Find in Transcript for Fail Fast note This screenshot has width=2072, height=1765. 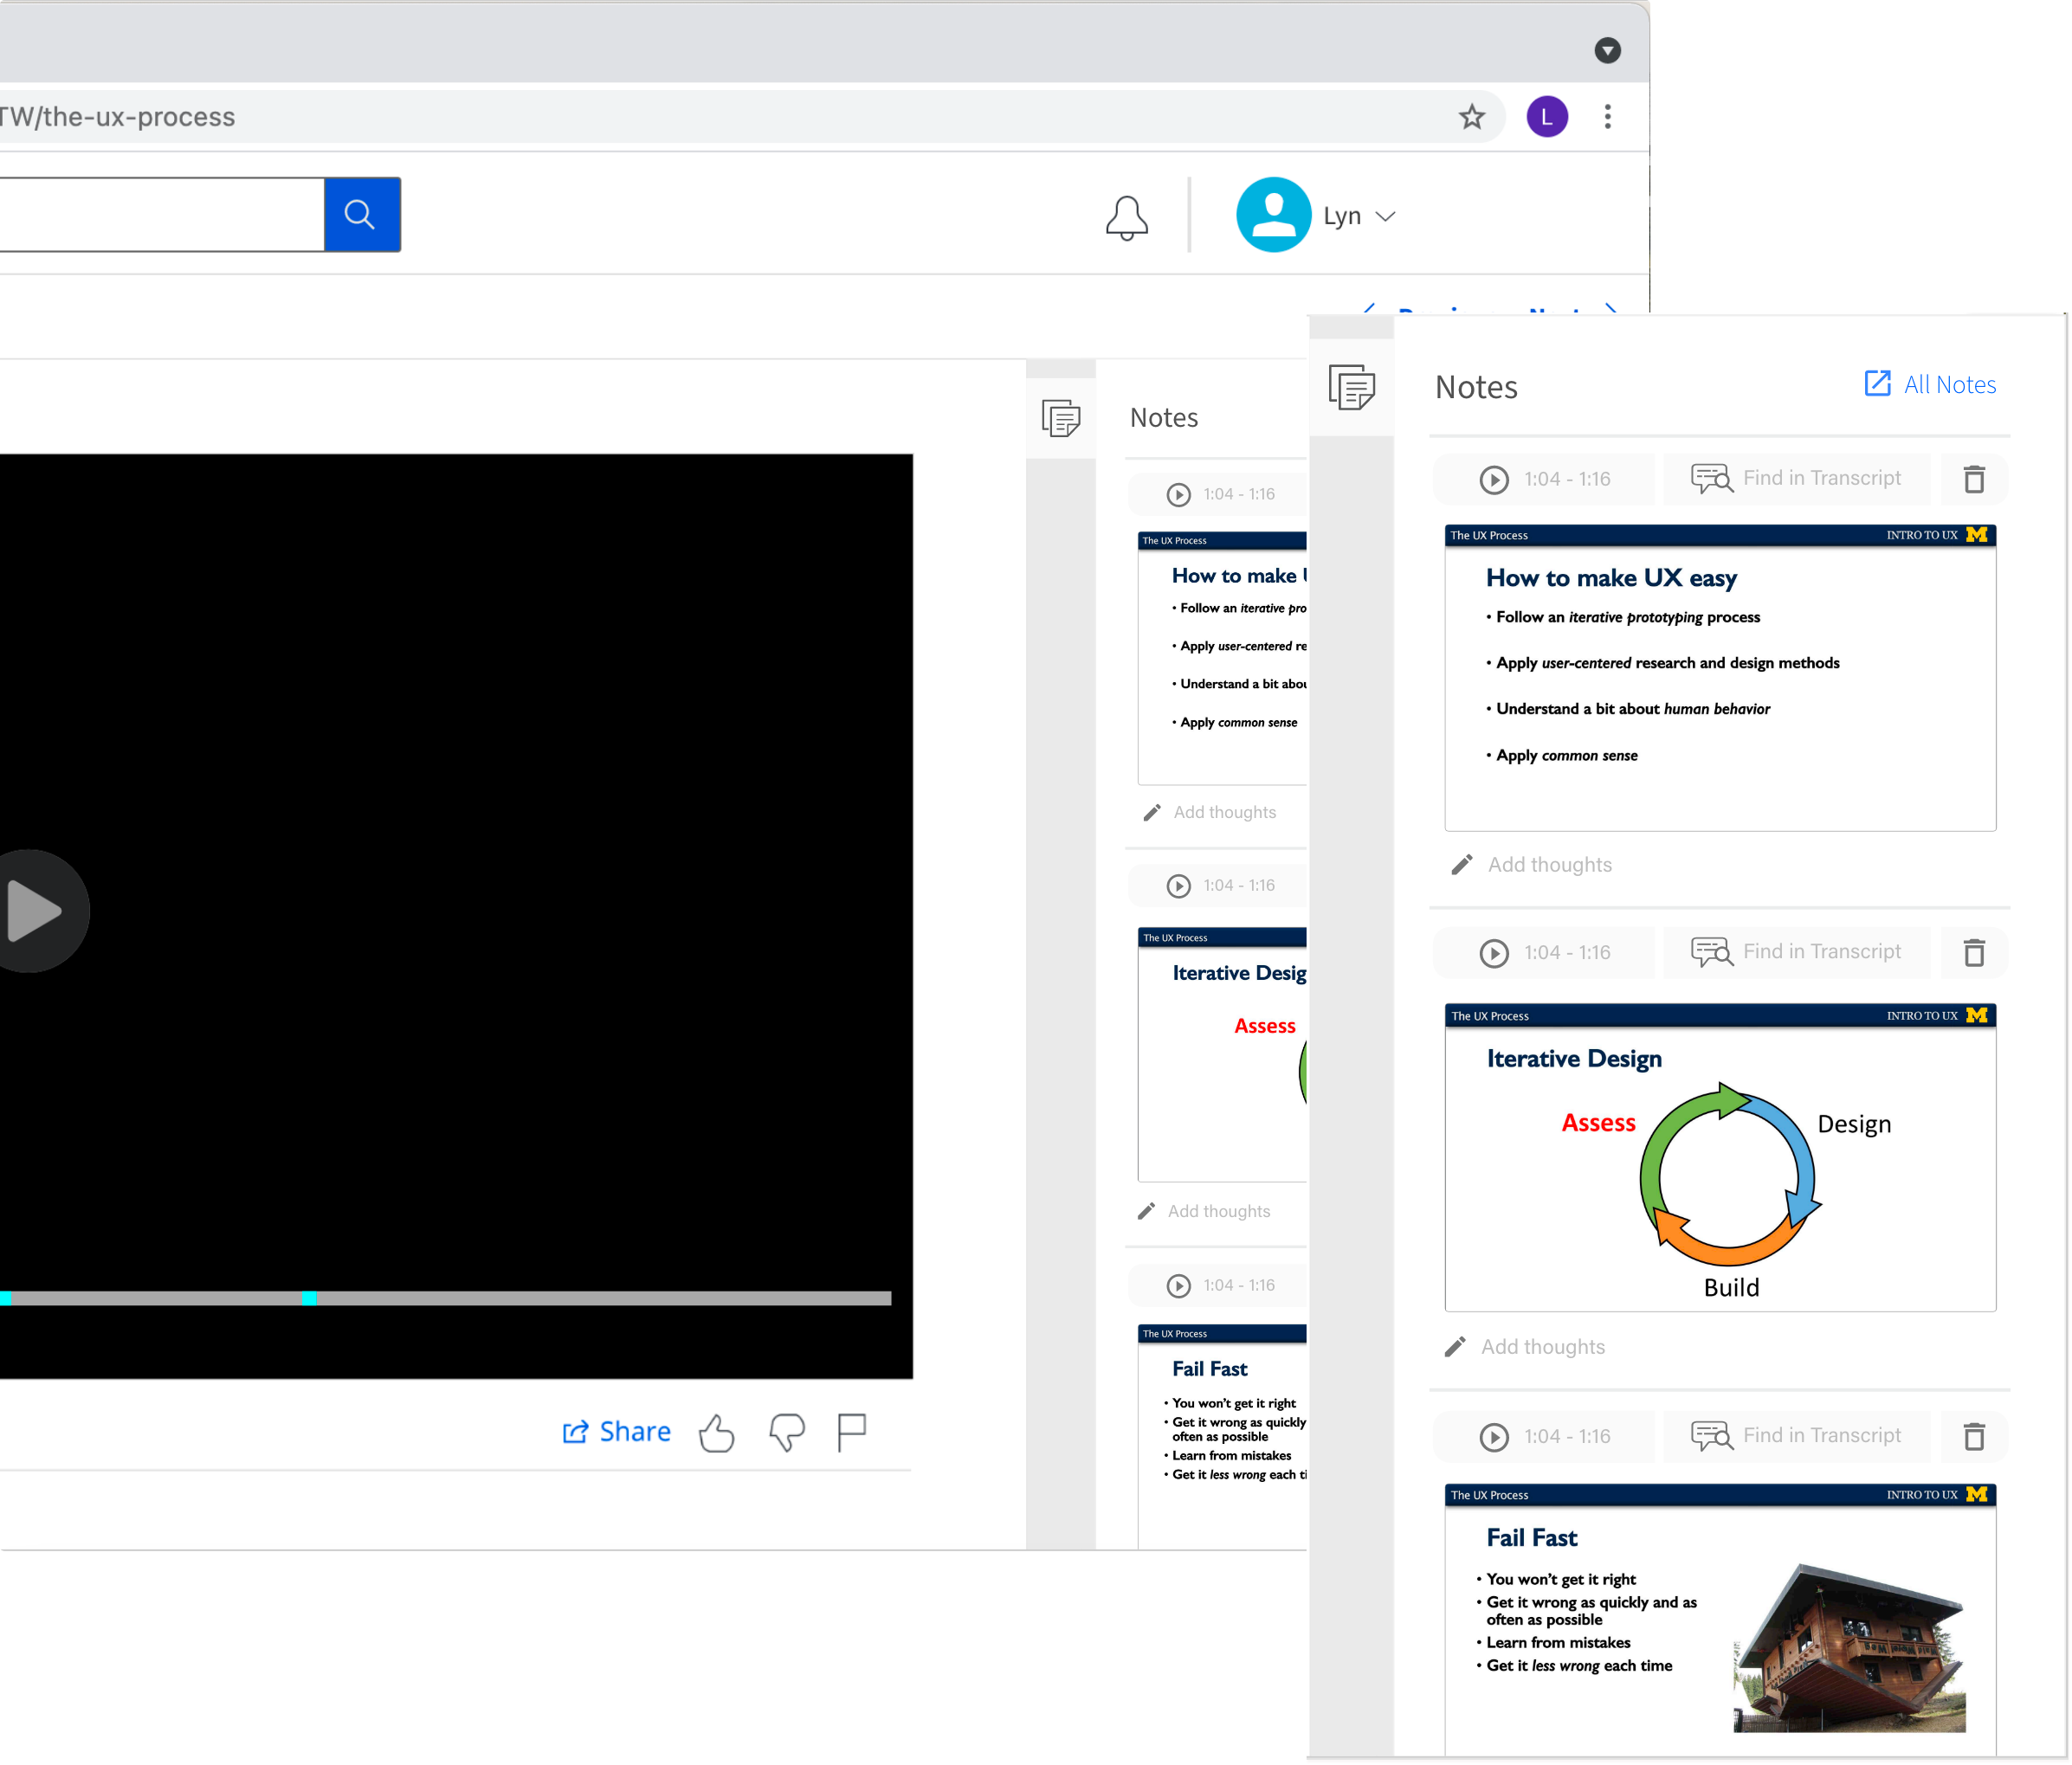(x=1796, y=1436)
